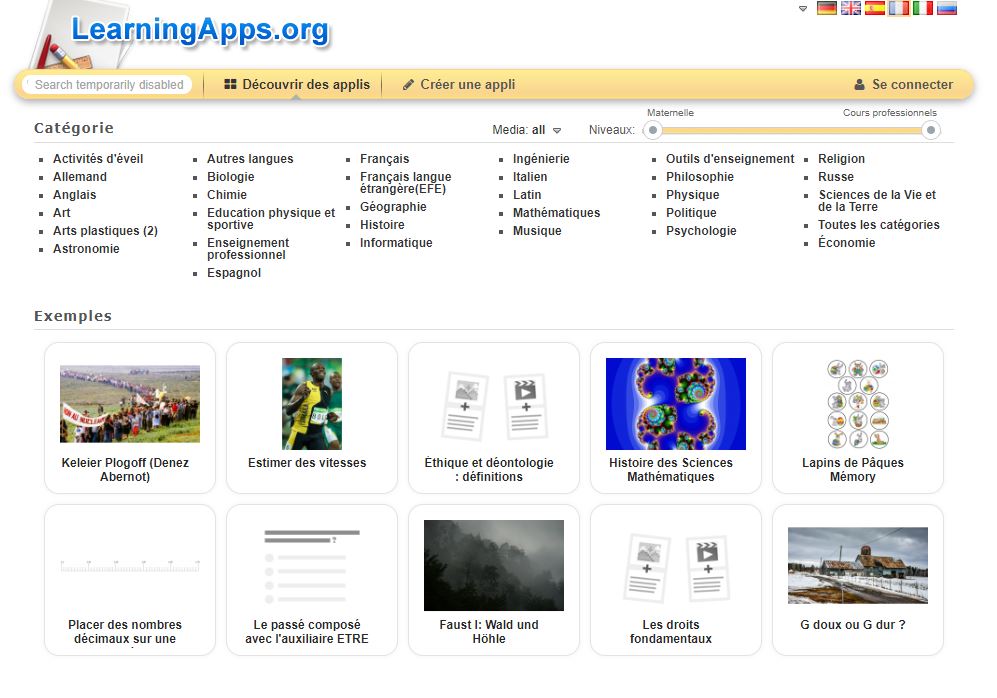Browse the Astronomie category
The width and height of the screenshot is (997, 698).
point(86,249)
